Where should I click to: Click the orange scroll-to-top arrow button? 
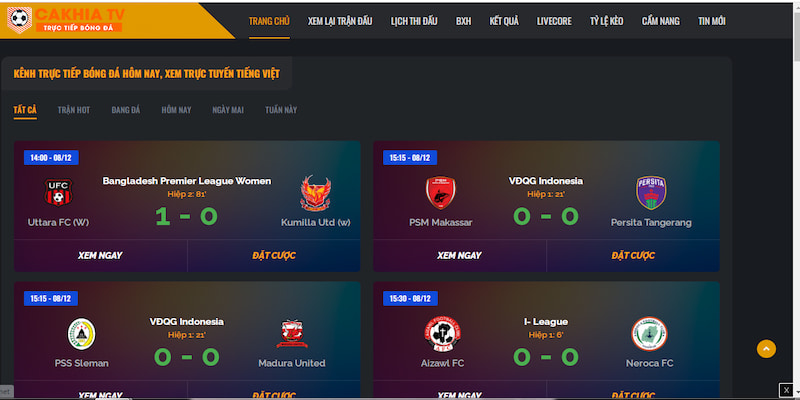766,348
